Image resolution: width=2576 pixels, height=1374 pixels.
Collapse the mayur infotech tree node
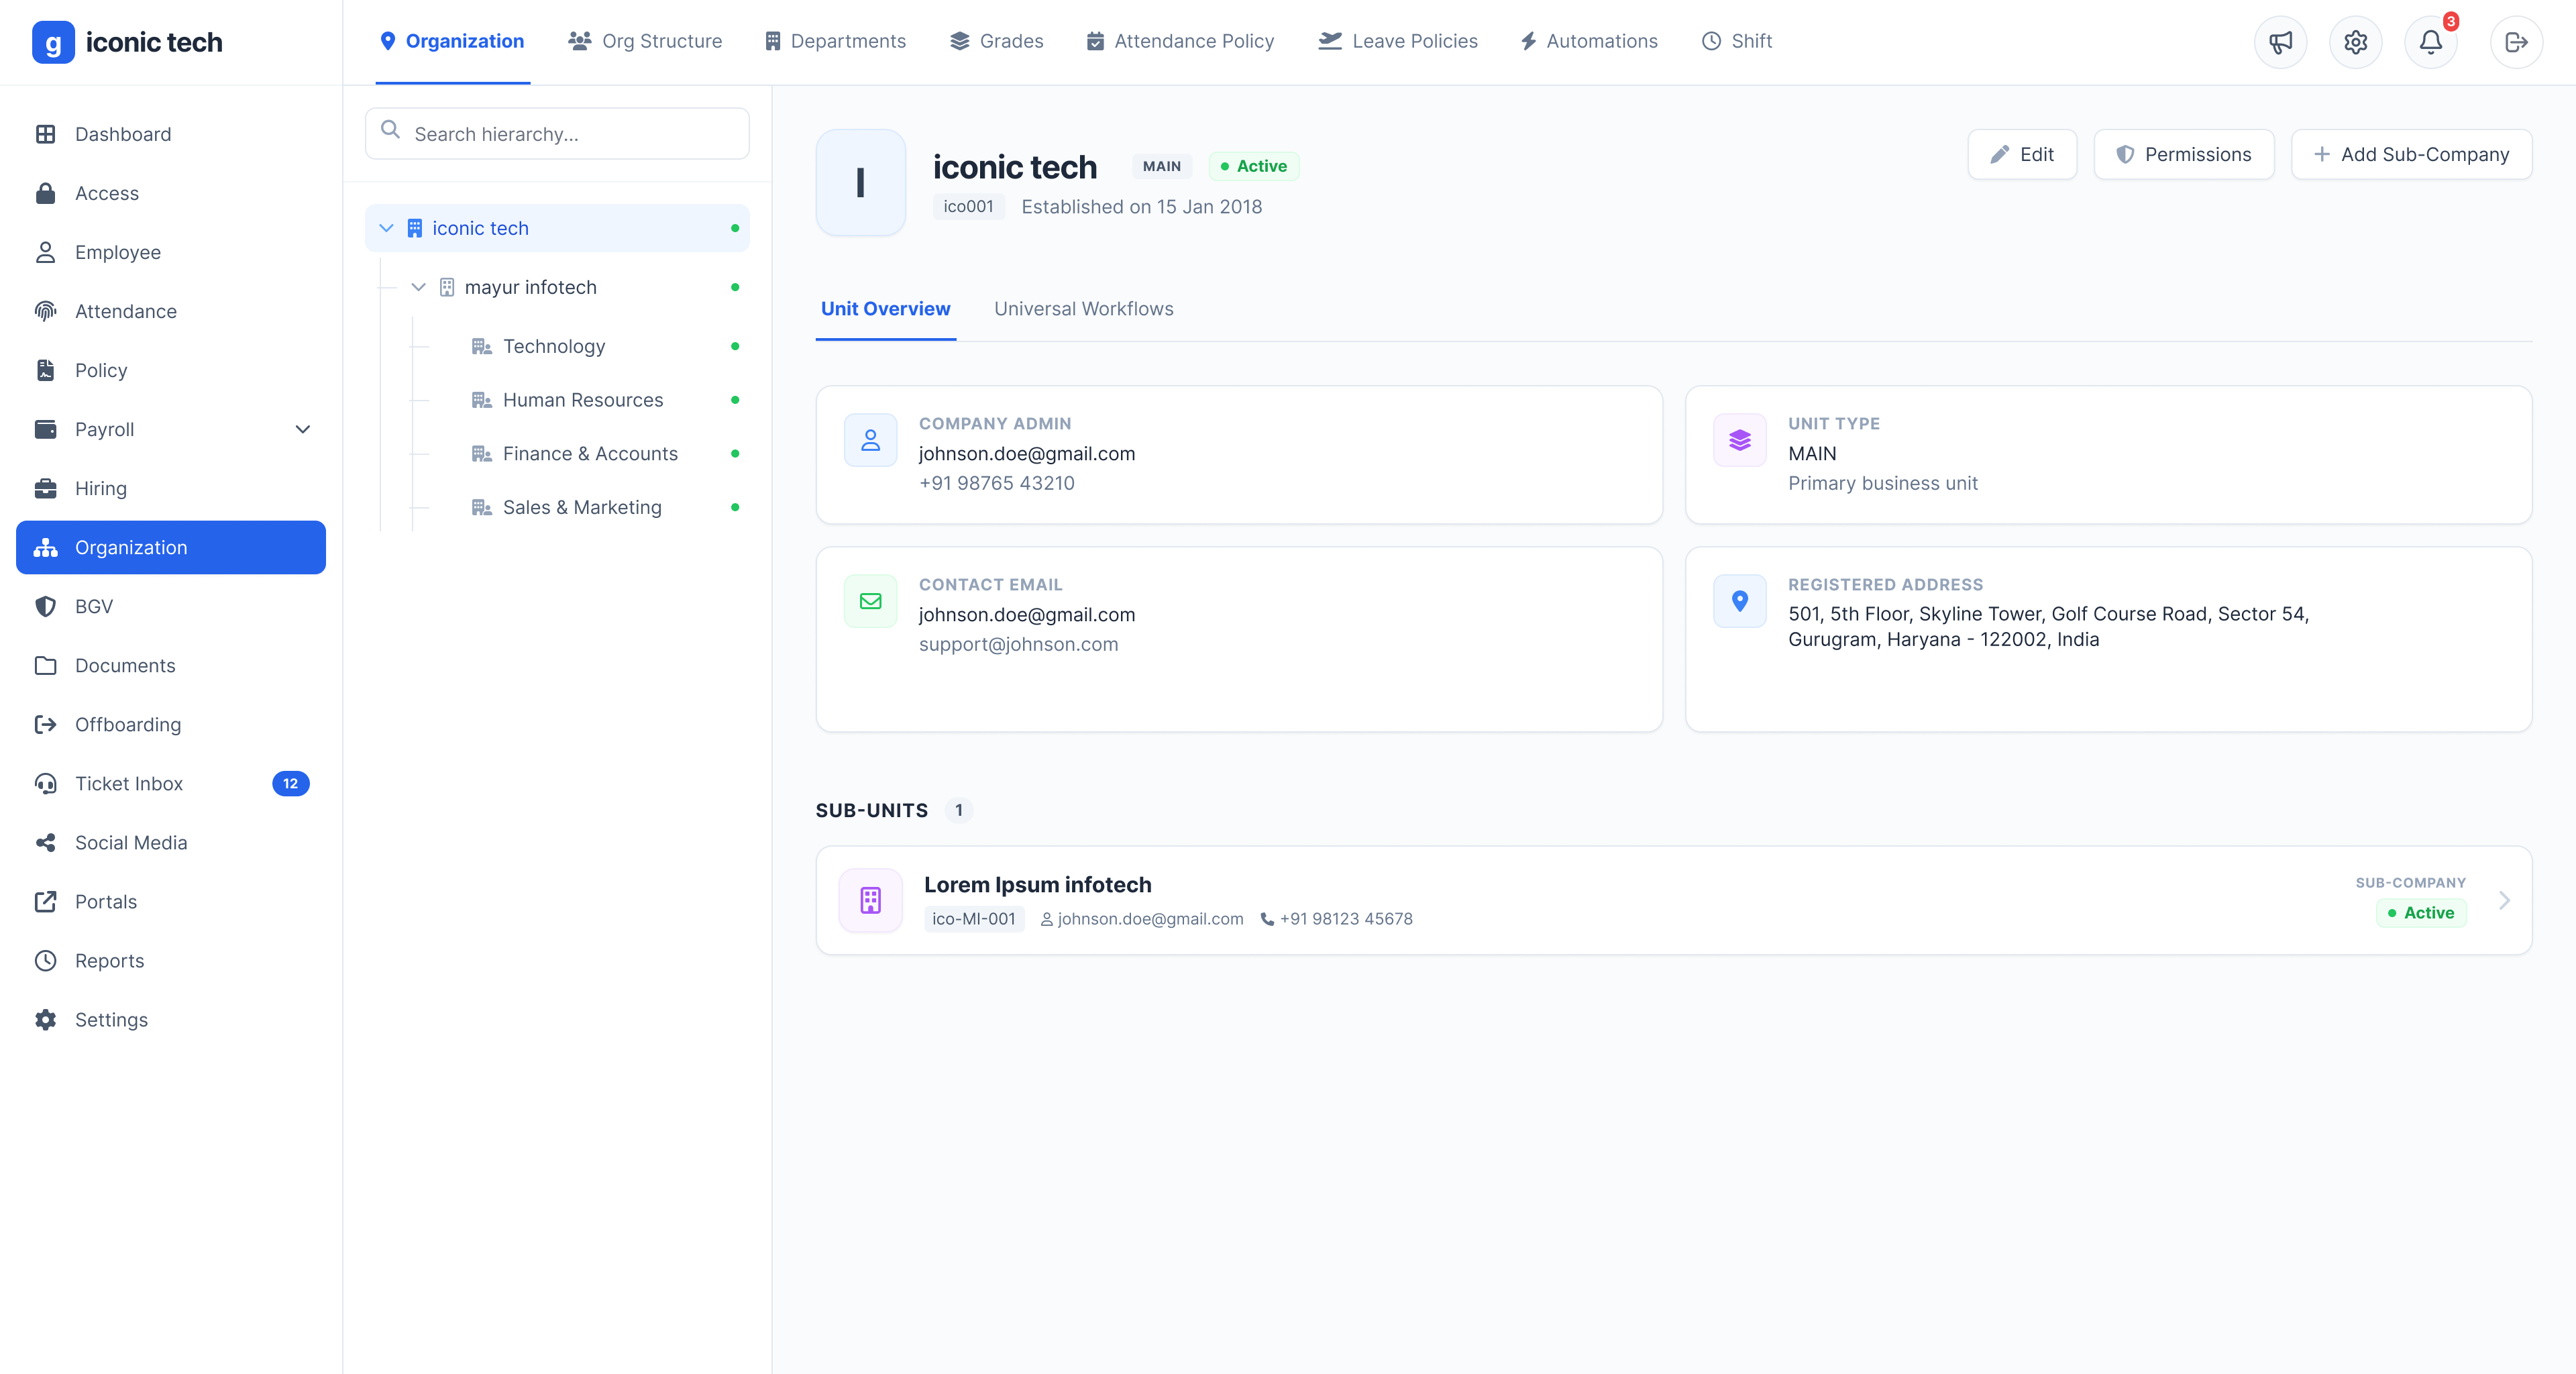418,287
